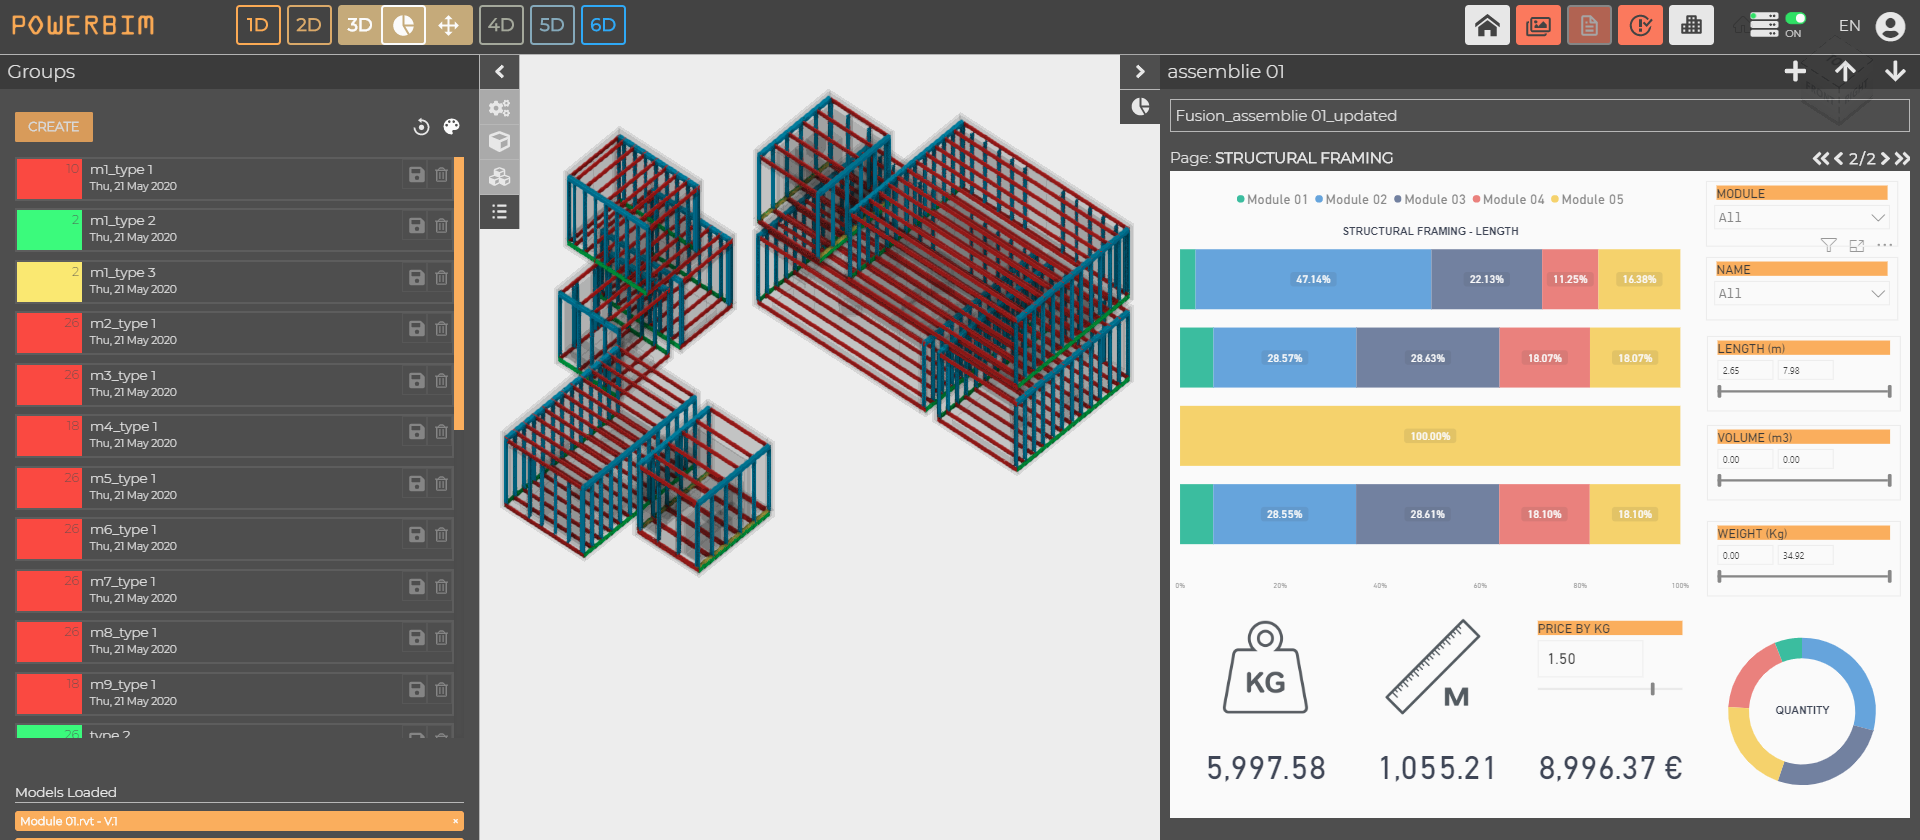Open more options ellipsis on slicer
1920x840 pixels.
tap(1885, 245)
